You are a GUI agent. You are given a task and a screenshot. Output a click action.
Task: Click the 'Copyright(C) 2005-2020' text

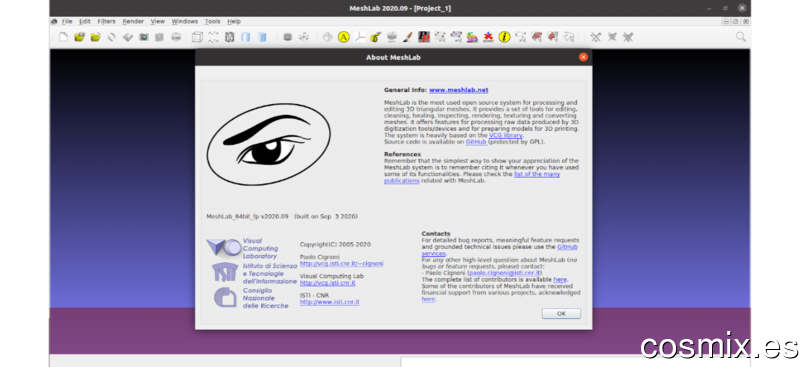[335, 244]
